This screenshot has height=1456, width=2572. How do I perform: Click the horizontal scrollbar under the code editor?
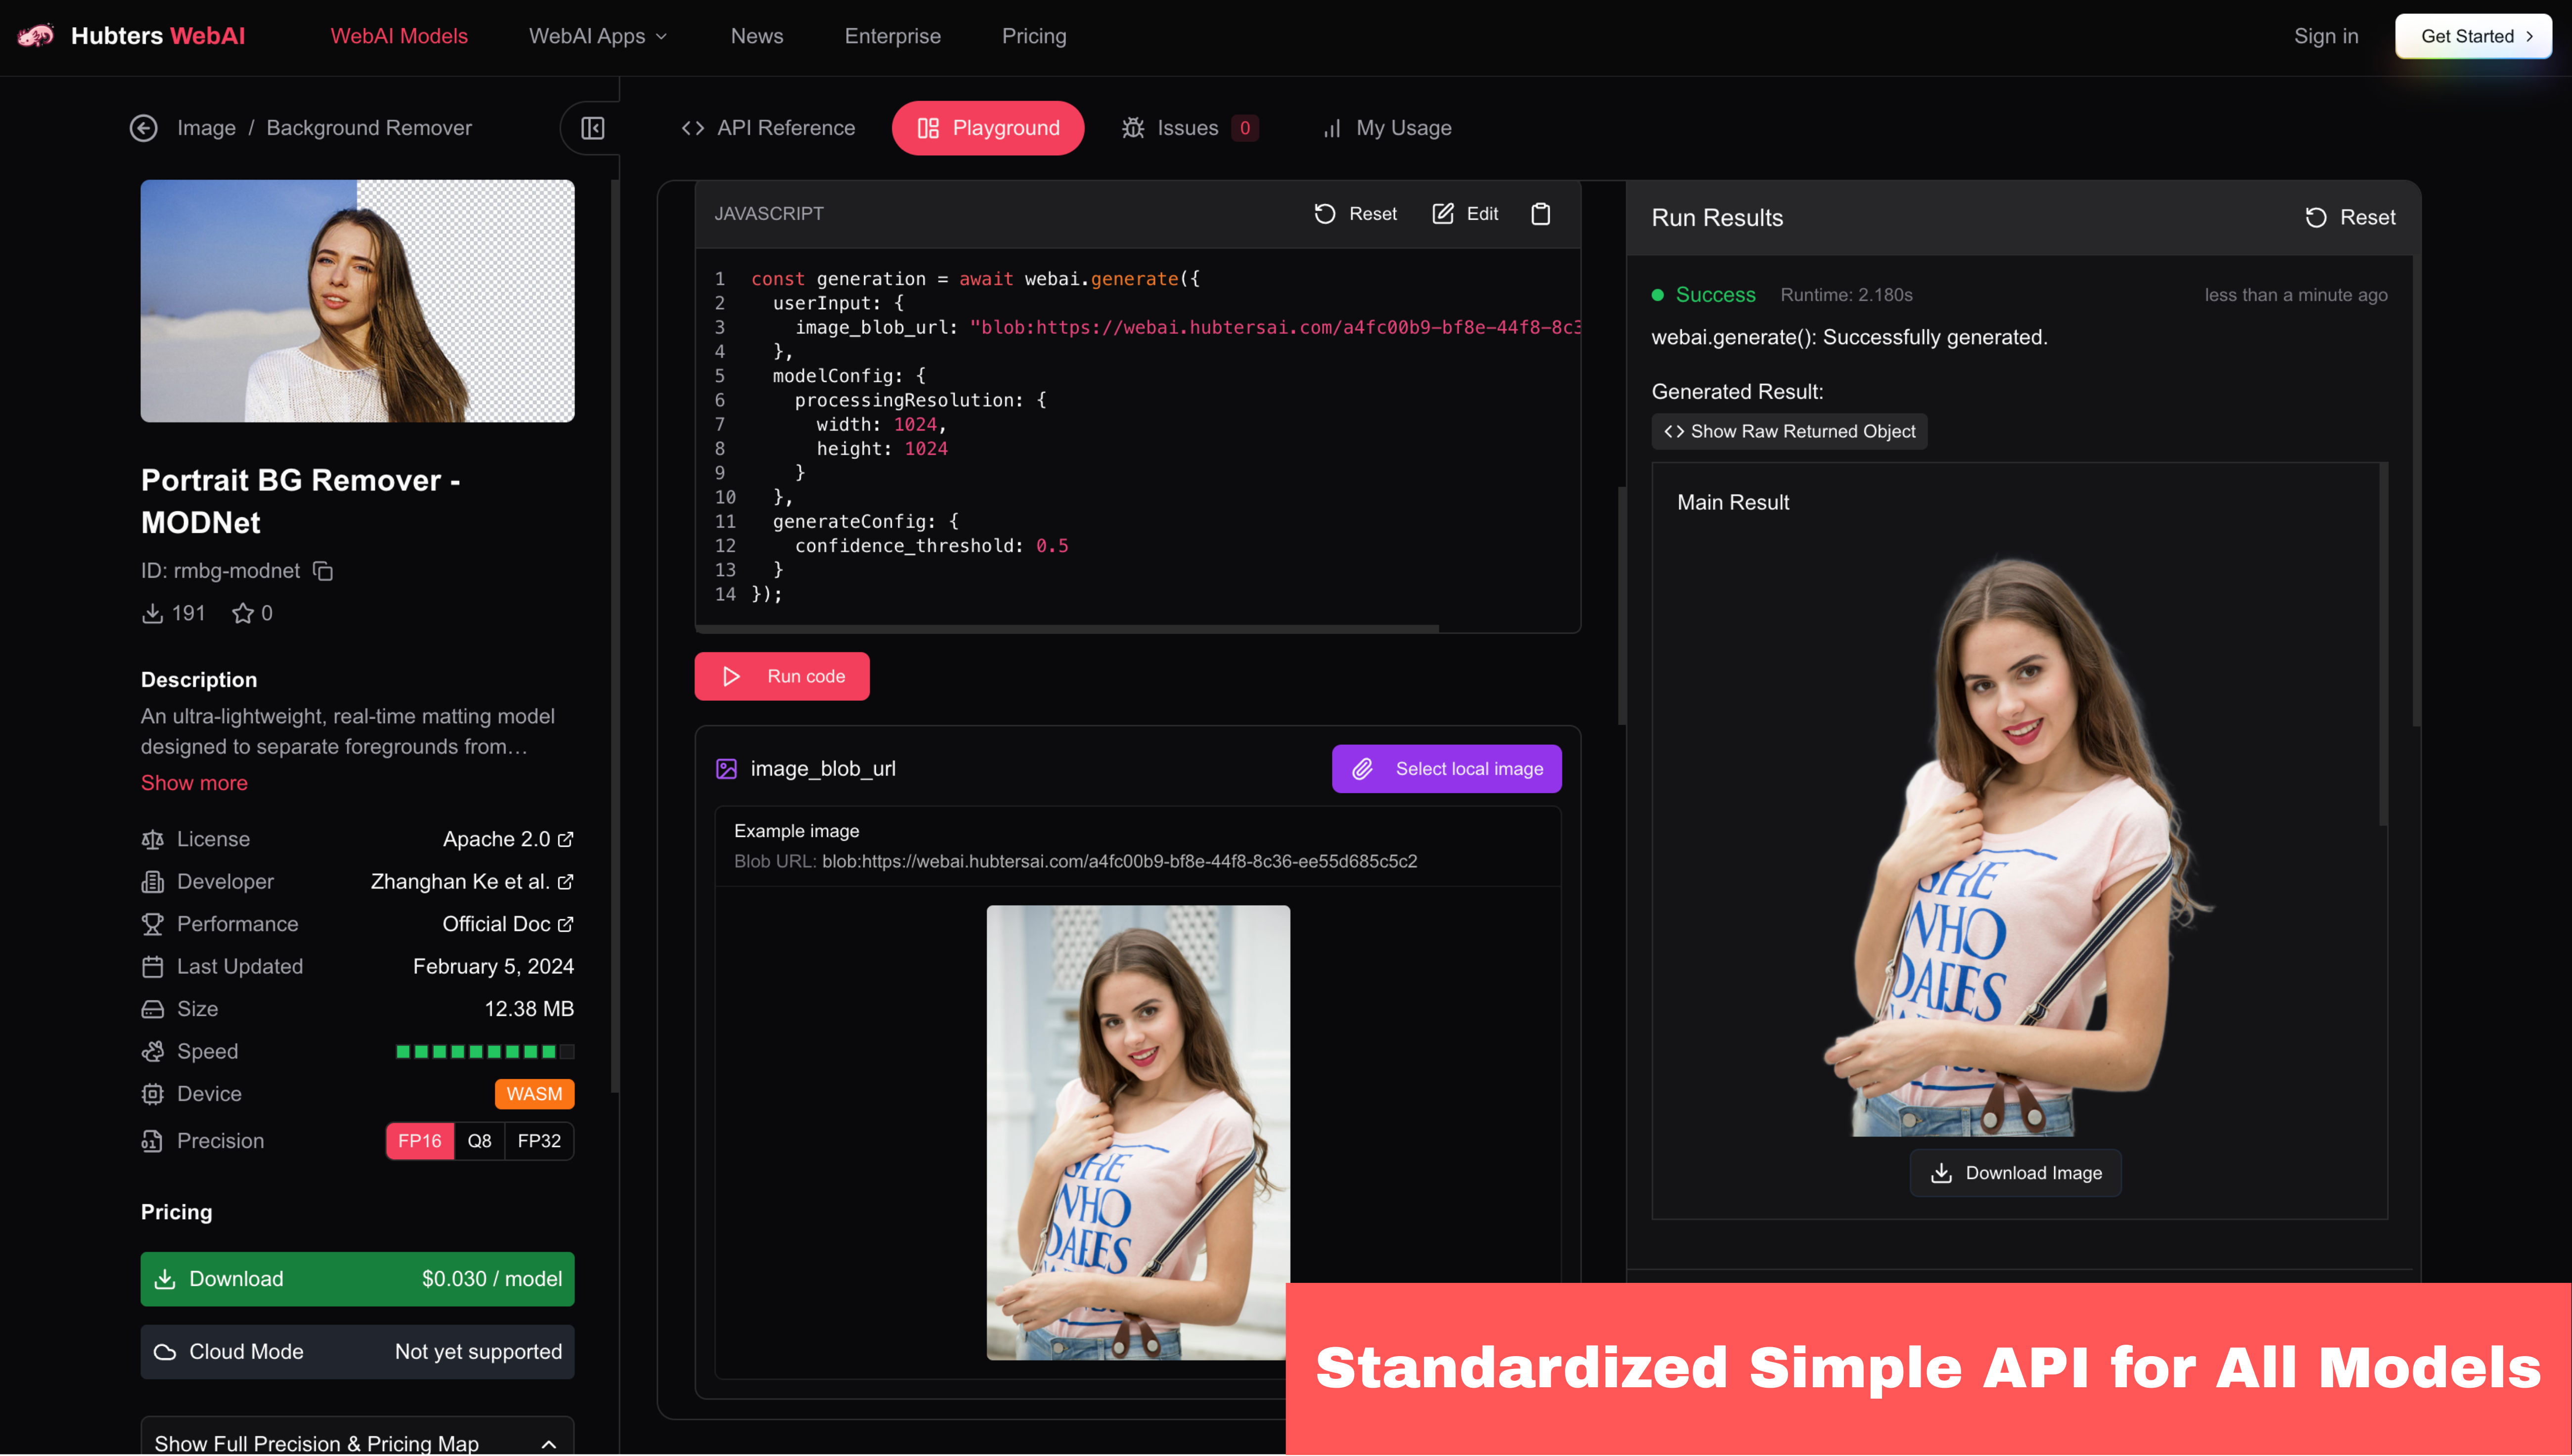click(x=1067, y=629)
